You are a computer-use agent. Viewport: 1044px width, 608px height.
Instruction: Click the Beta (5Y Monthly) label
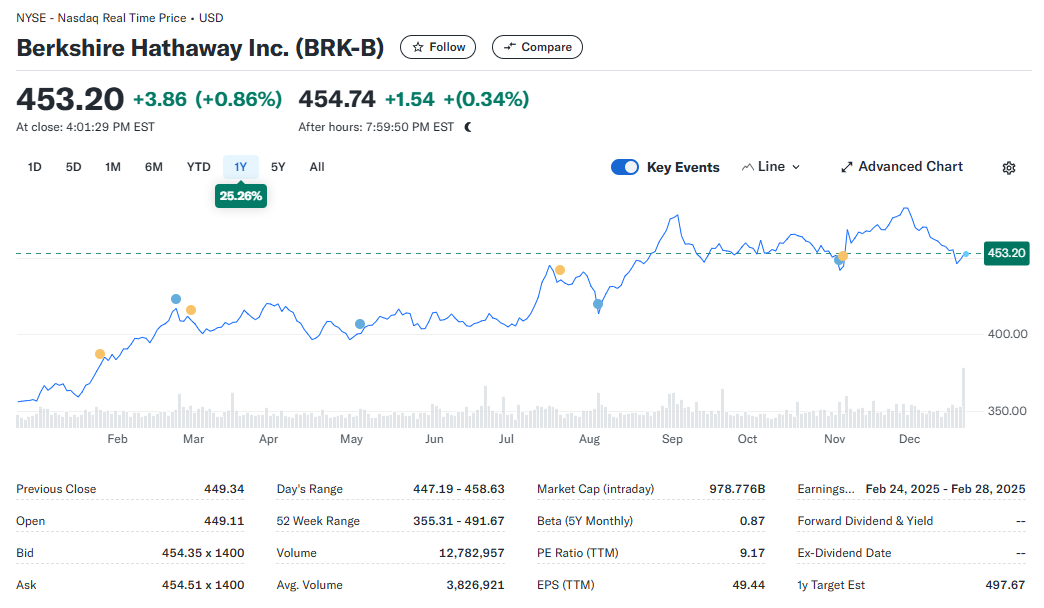585,521
